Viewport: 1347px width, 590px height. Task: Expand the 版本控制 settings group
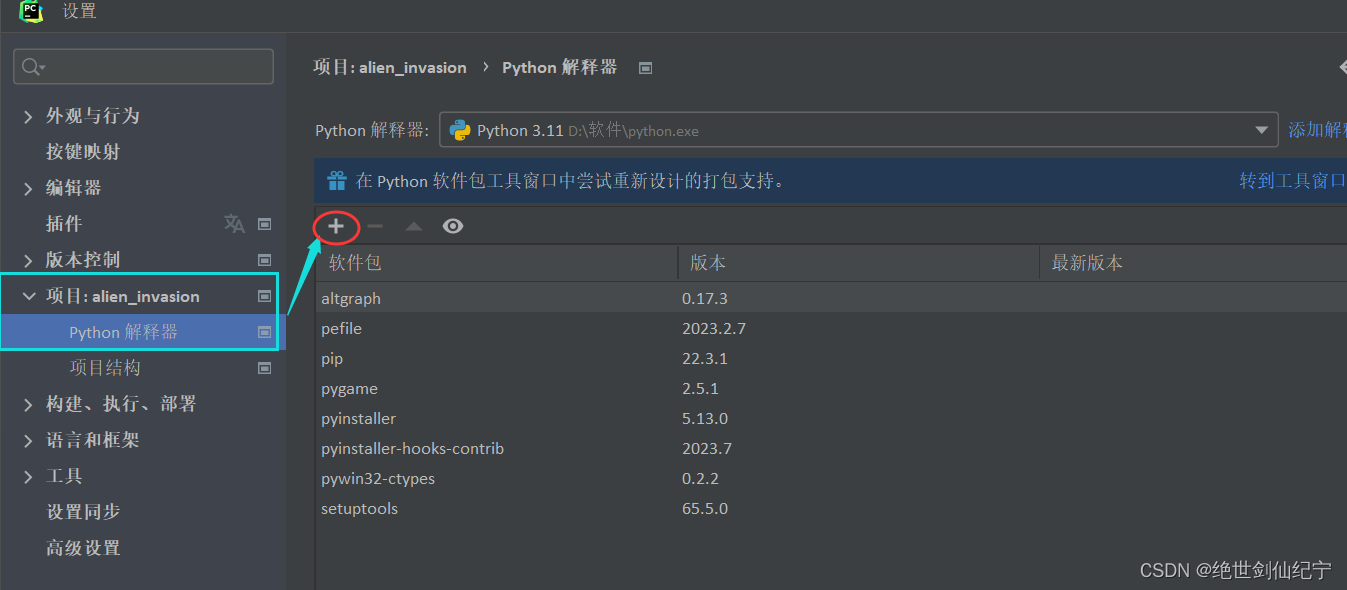(28, 260)
